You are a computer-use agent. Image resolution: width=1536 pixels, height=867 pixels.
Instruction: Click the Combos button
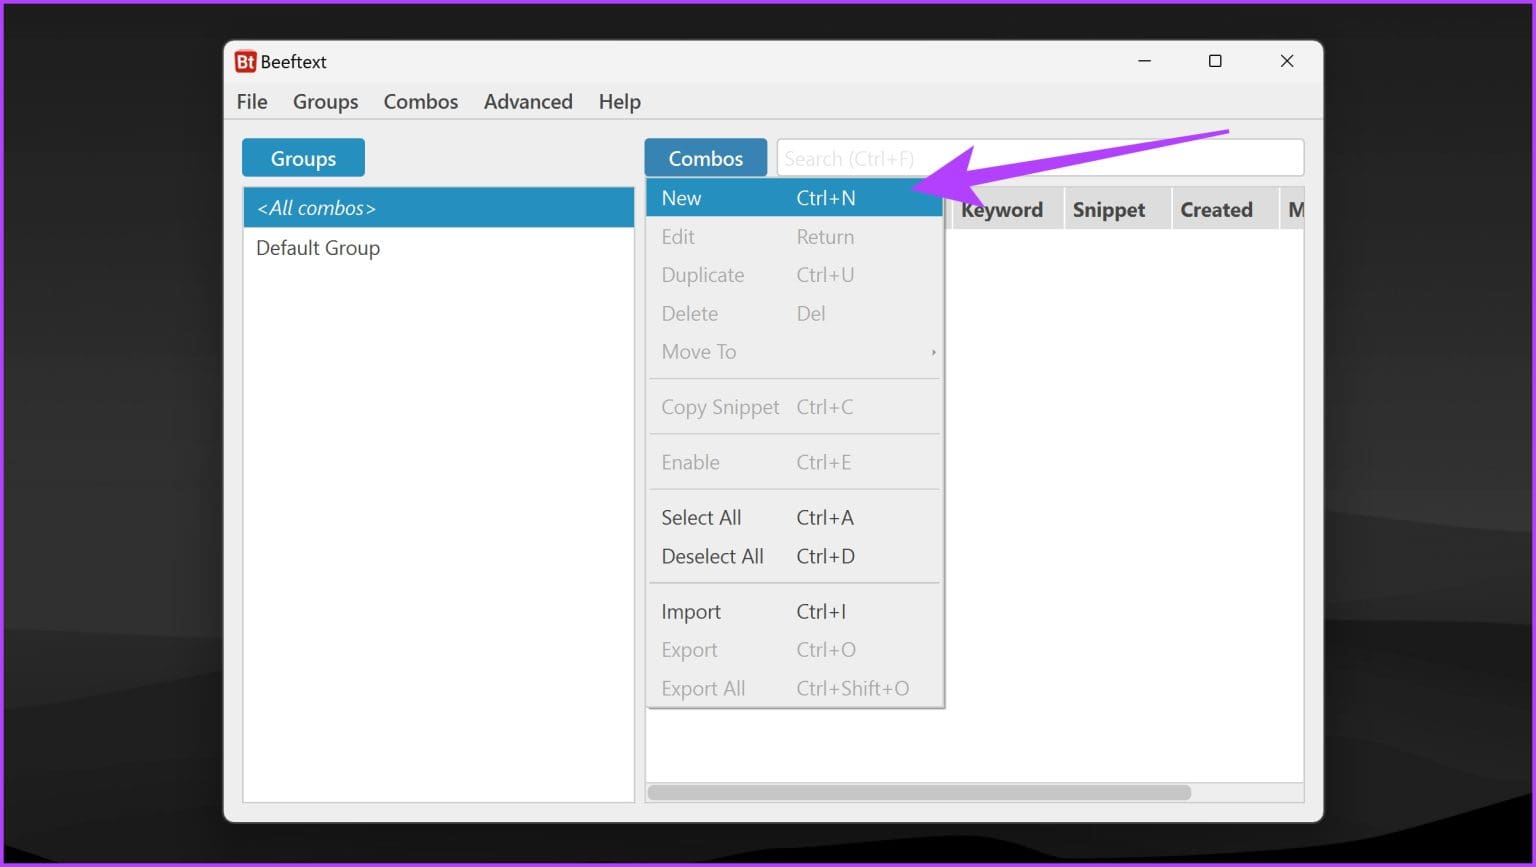click(x=705, y=157)
